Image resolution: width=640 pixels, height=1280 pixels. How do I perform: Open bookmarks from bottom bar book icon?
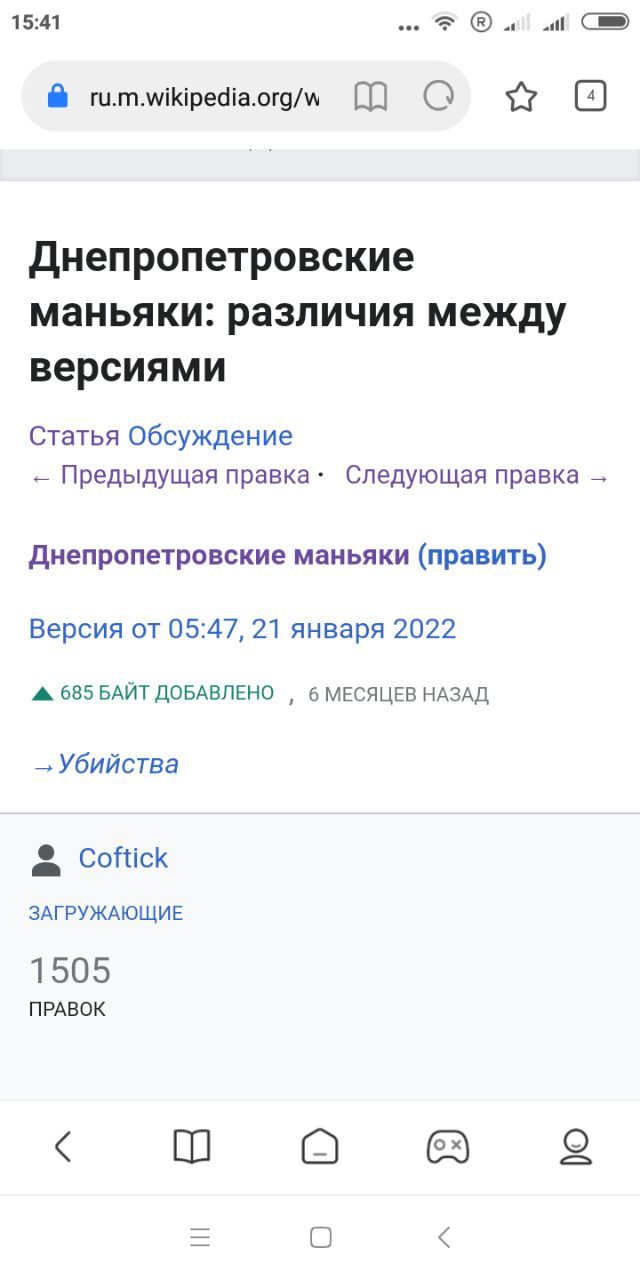pyautogui.click(x=191, y=1146)
